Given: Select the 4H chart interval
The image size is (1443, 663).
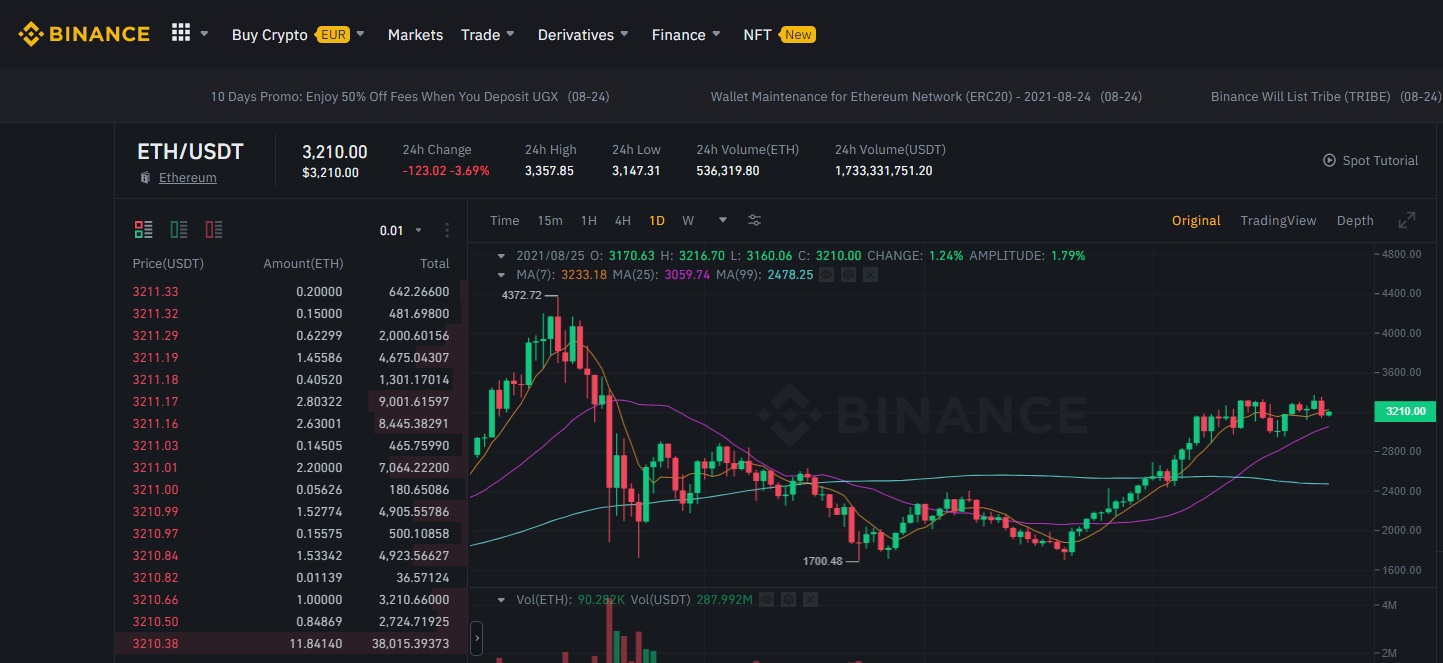Looking at the screenshot, I should click(623, 220).
